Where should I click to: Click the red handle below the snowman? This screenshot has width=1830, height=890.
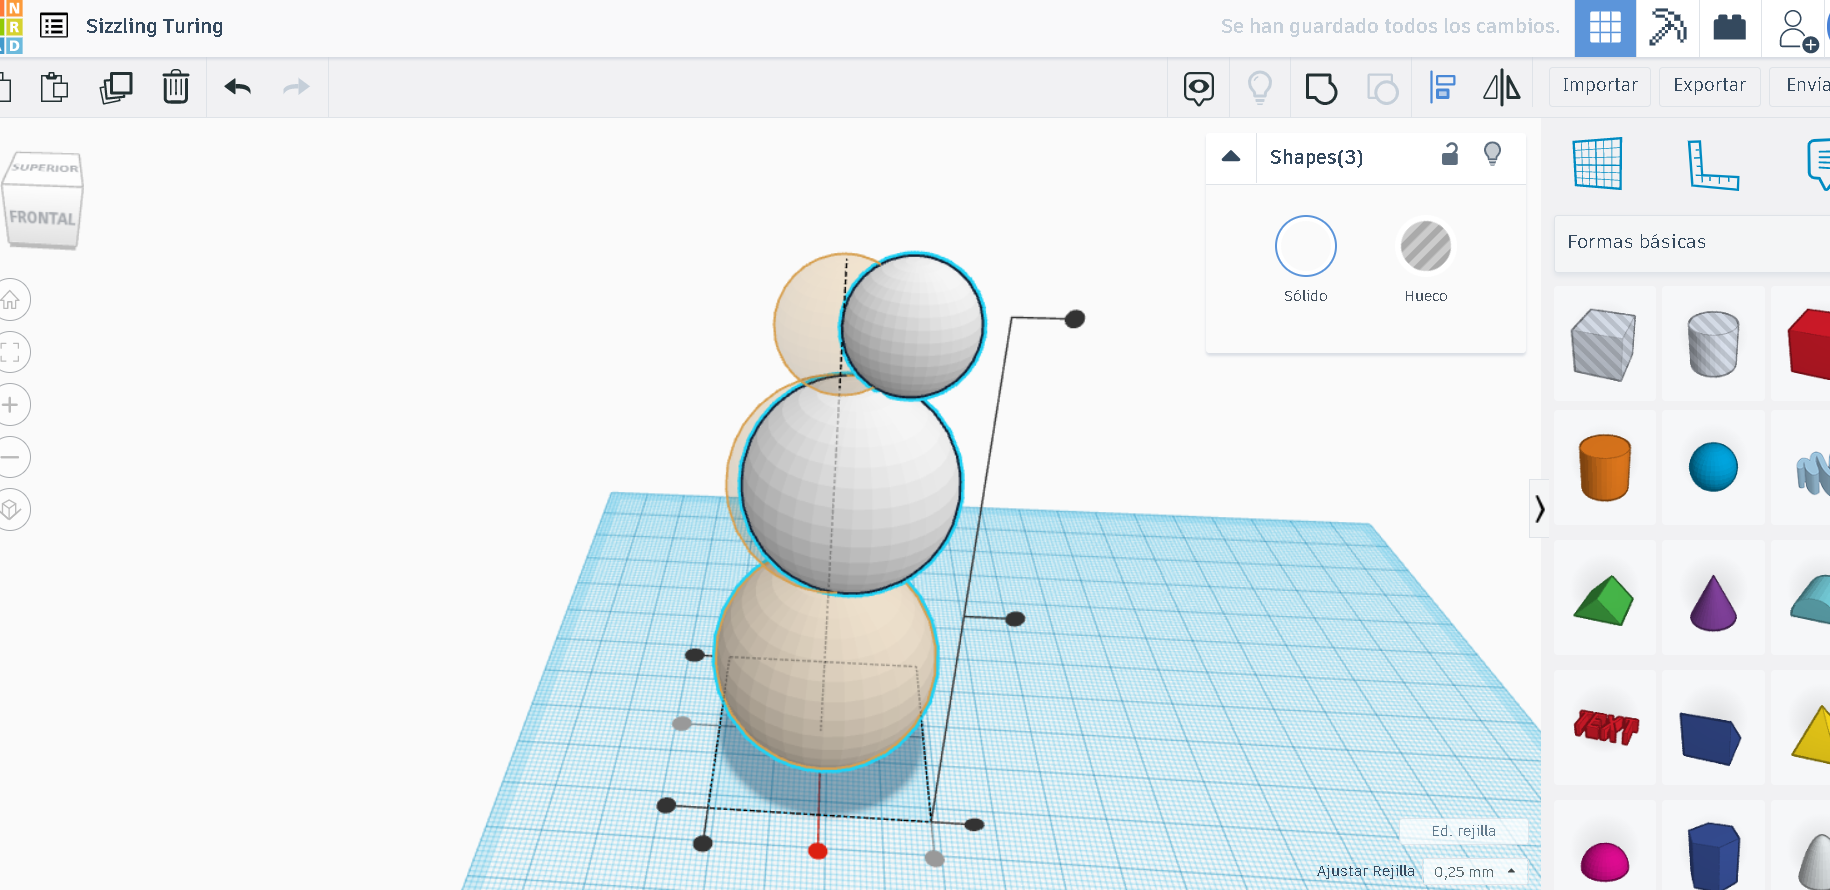point(818,851)
